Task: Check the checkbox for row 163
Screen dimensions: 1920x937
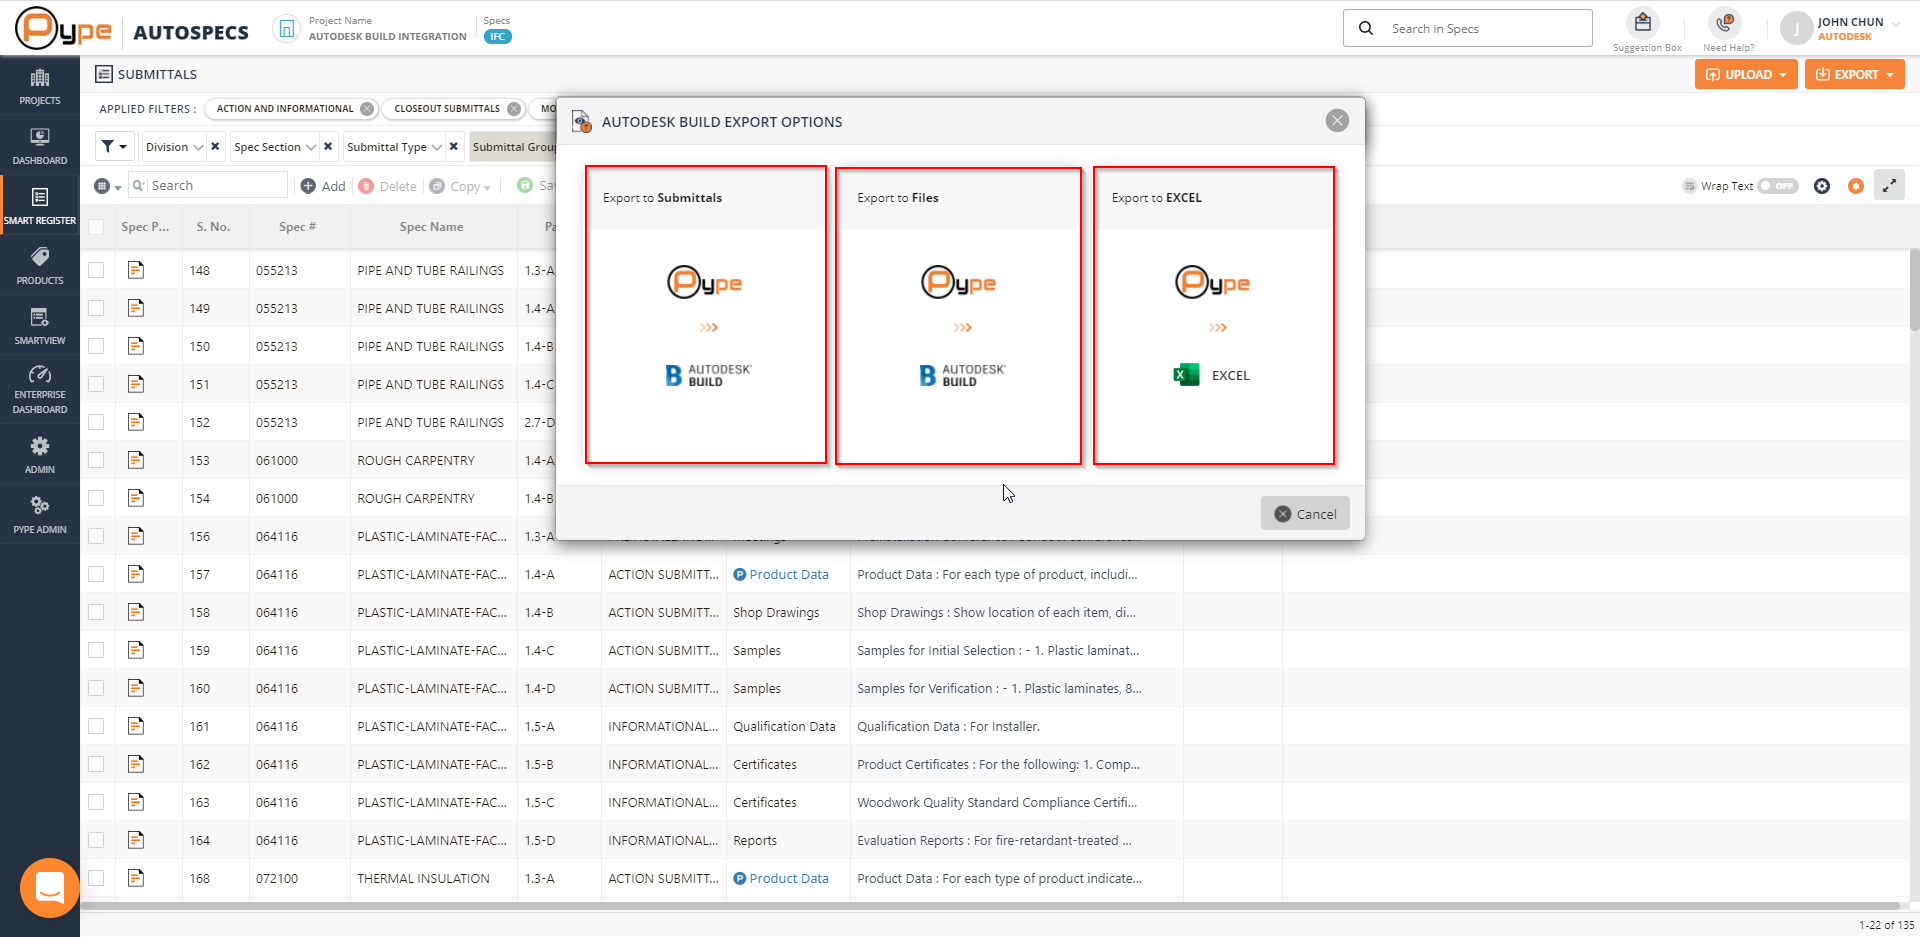Action: click(x=96, y=802)
